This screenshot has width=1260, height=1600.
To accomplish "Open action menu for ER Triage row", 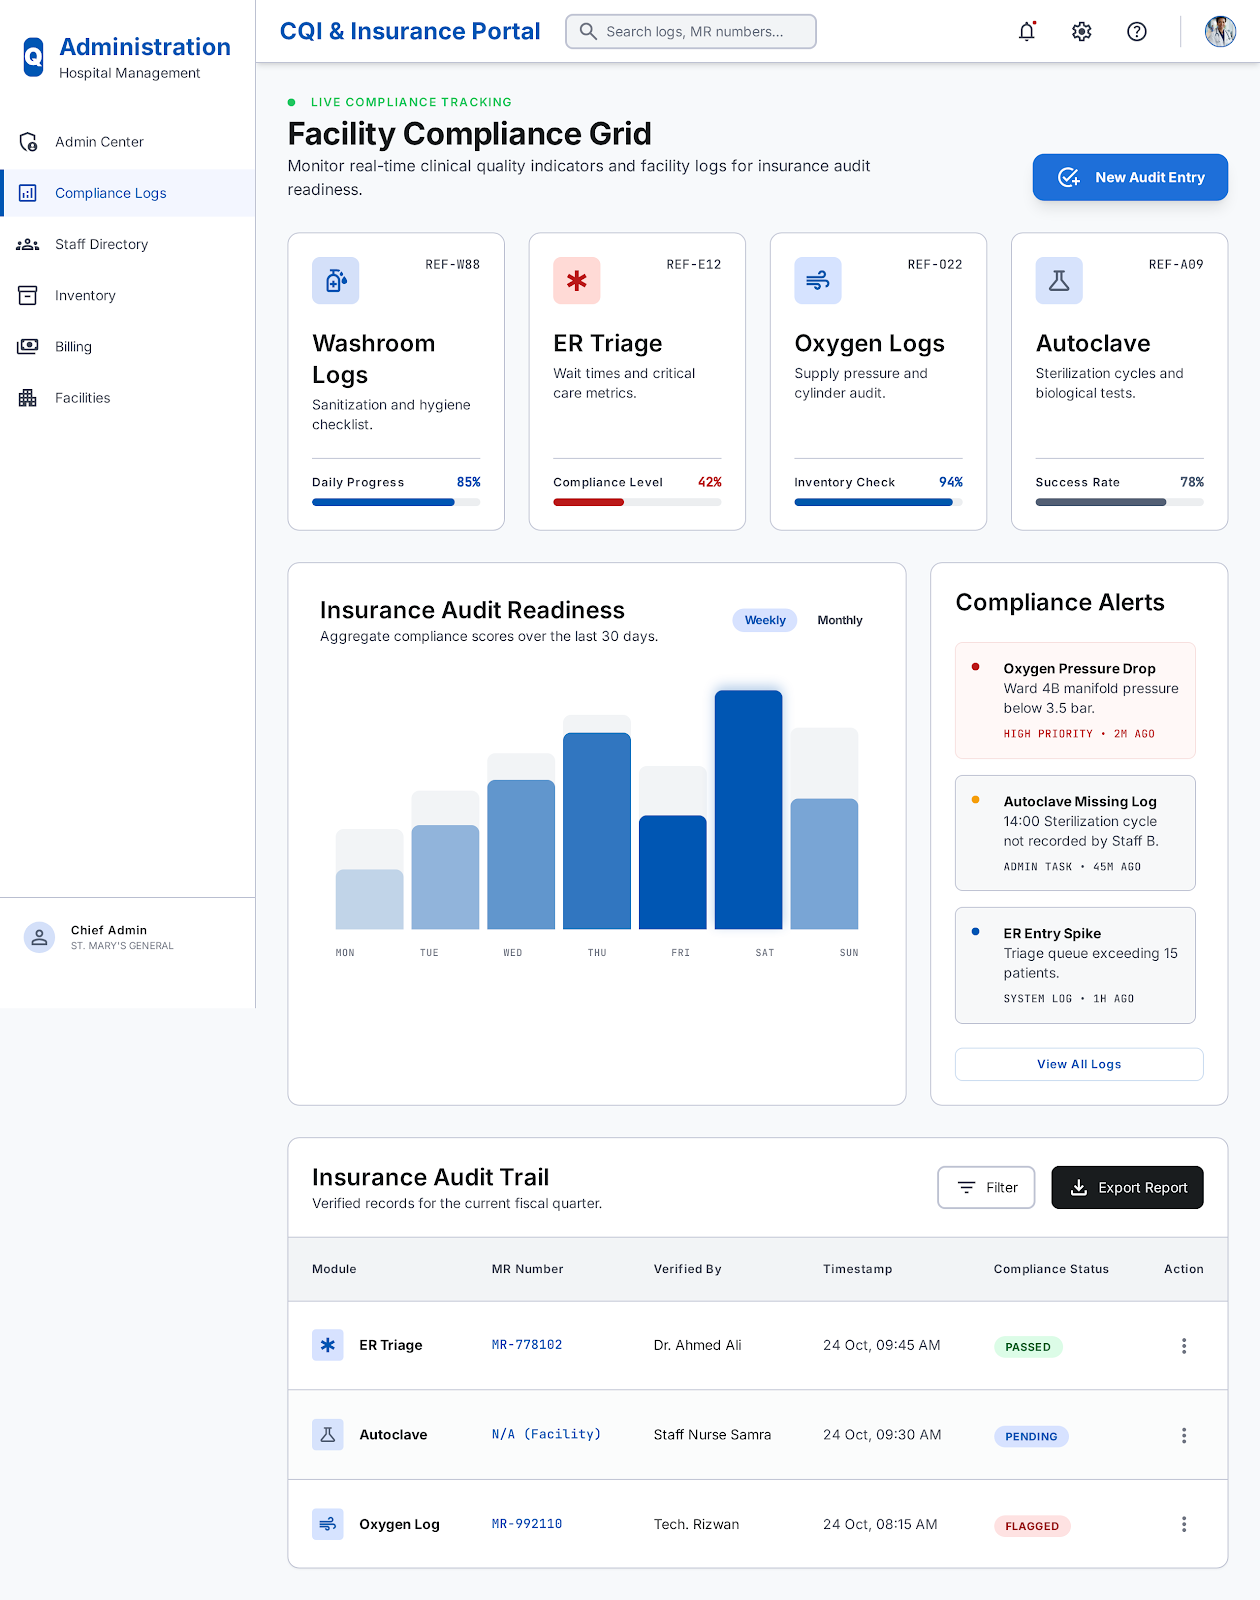I will (x=1184, y=1346).
